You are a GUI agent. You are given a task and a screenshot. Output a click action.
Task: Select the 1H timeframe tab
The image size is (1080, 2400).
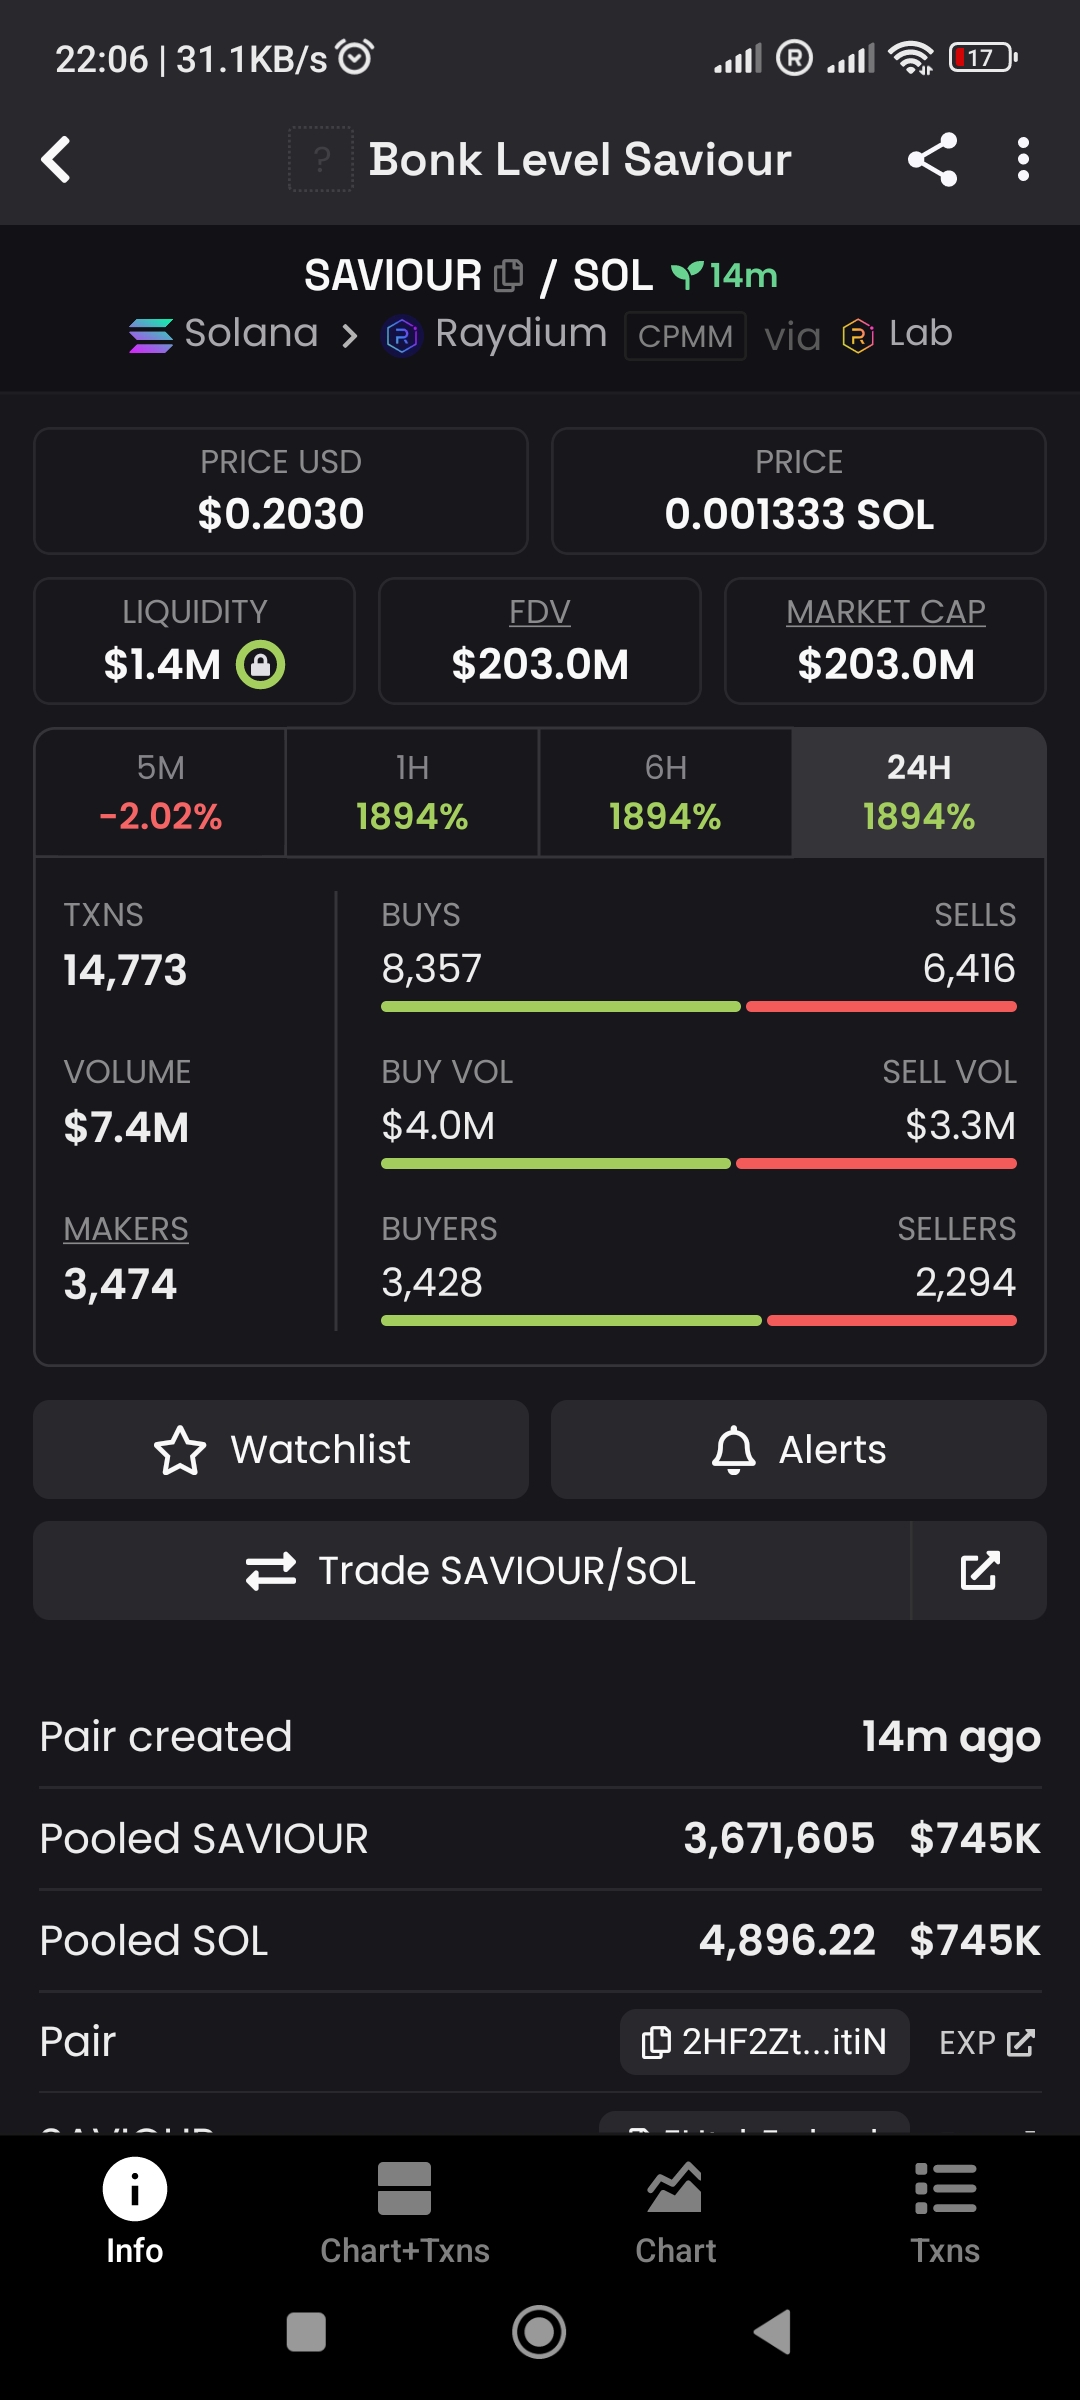click(x=412, y=793)
